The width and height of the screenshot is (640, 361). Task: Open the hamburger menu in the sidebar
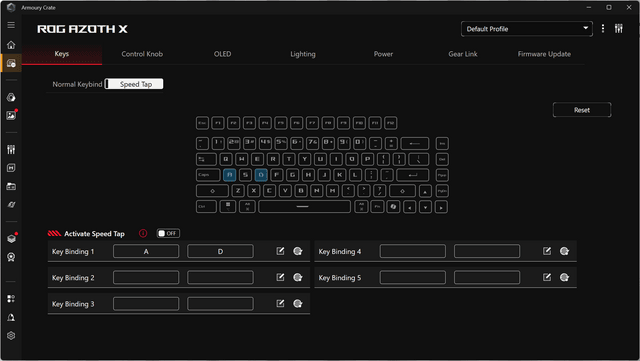(11, 25)
